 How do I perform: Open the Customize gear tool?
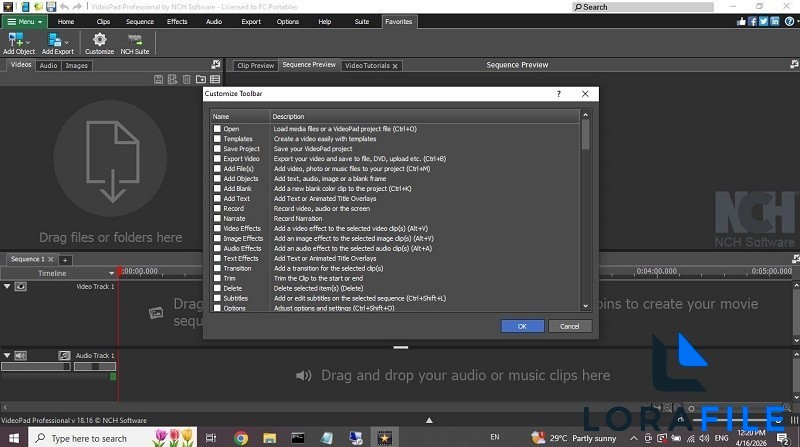coord(99,39)
